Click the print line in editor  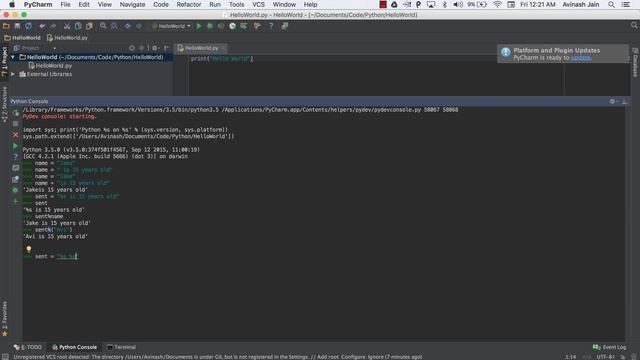[222, 59]
